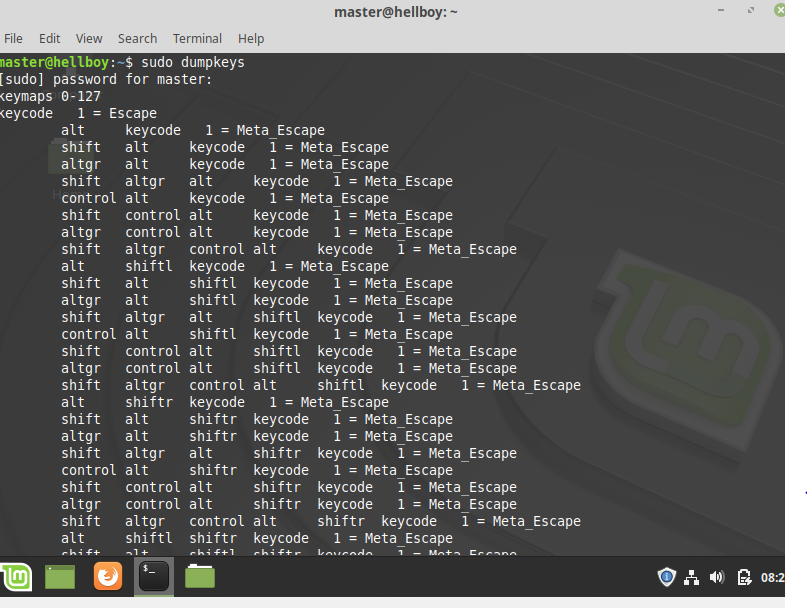Click 'Meta_Escape' on the single alt keycode line

coord(280,130)
